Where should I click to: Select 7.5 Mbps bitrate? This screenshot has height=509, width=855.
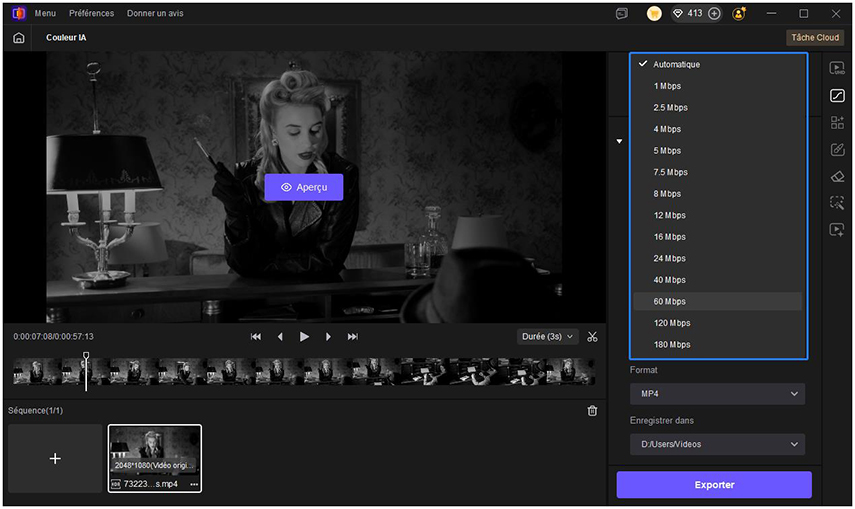[x=718, y=172]
